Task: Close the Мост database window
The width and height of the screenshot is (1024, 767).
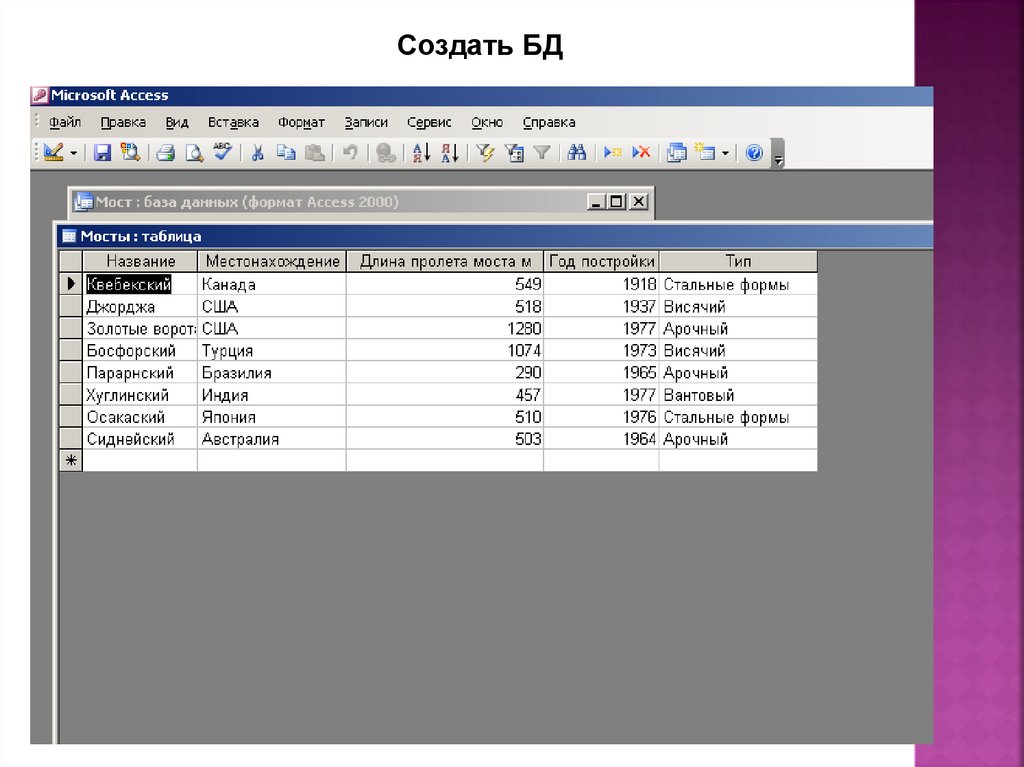Action: pyautogui.click(x=638, y=202)
